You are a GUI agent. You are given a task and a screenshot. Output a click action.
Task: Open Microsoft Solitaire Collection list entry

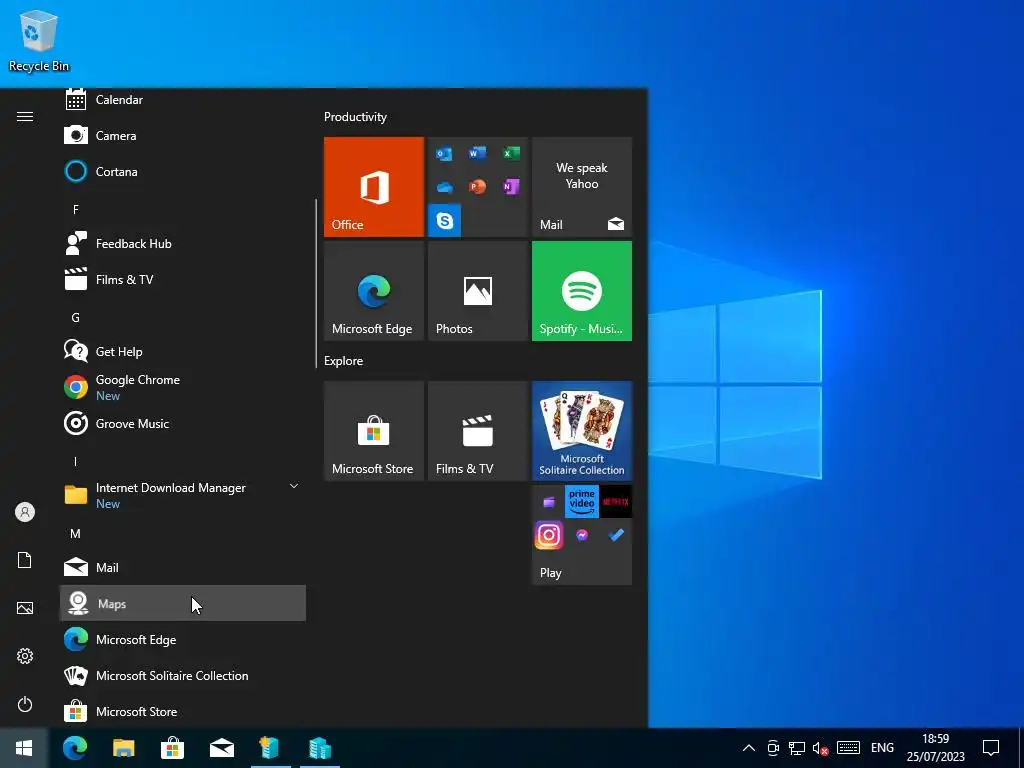coord(183,675)
